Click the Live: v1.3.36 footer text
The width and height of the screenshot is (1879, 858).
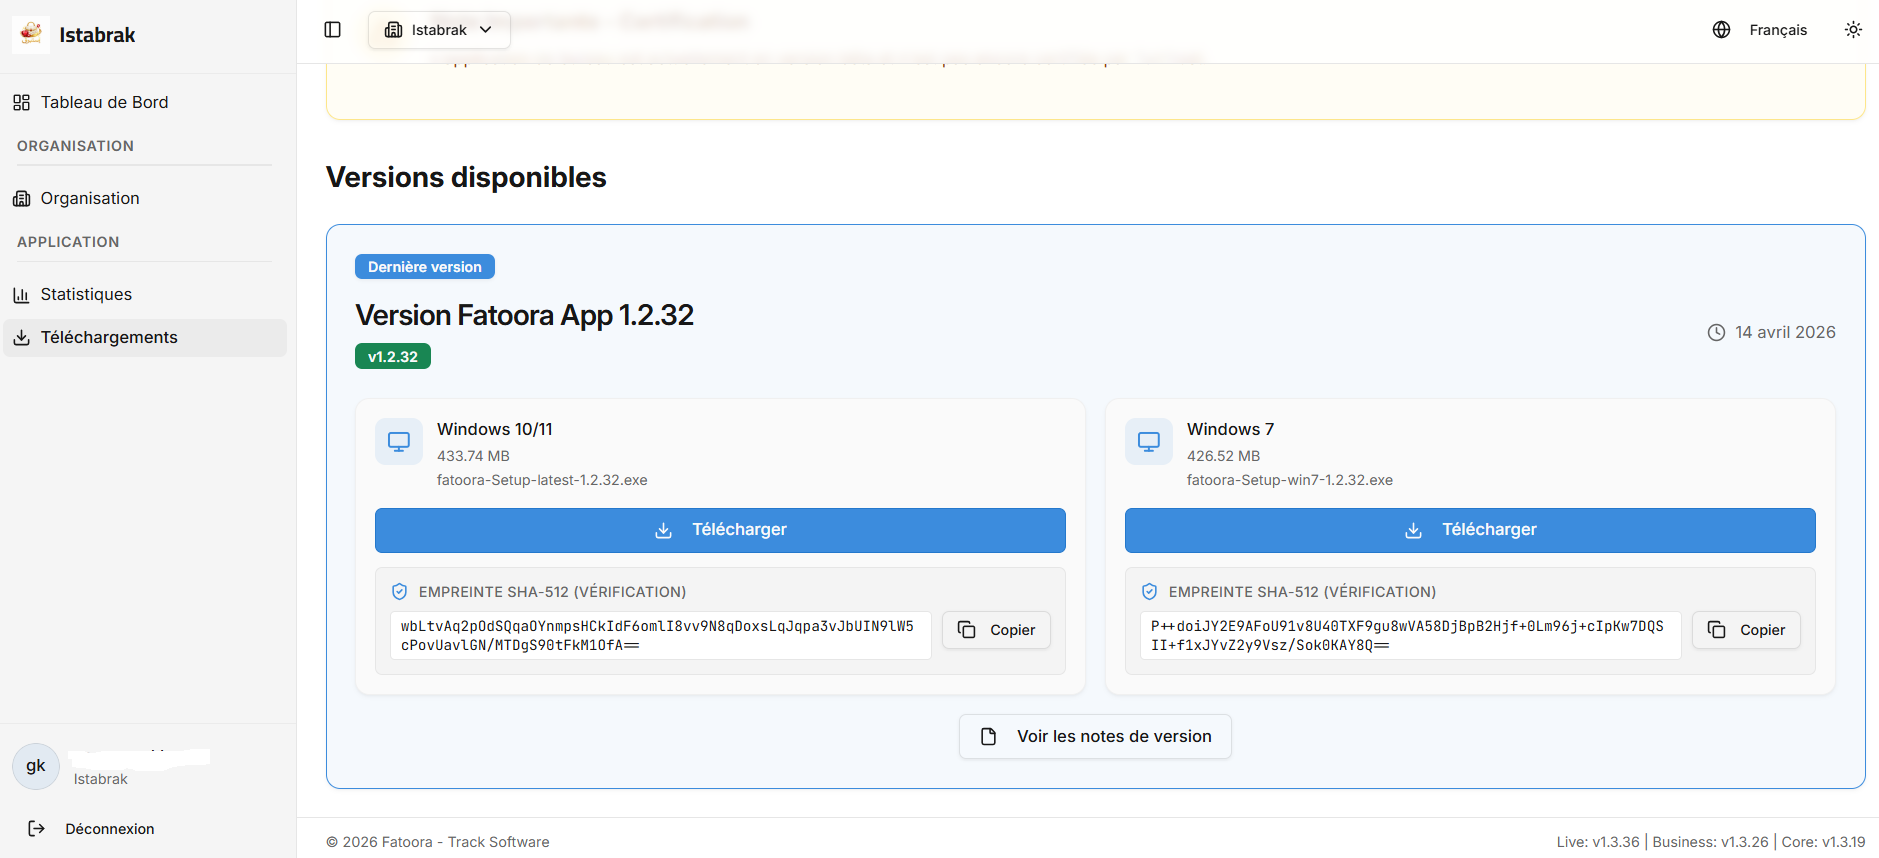(1598, 842)
